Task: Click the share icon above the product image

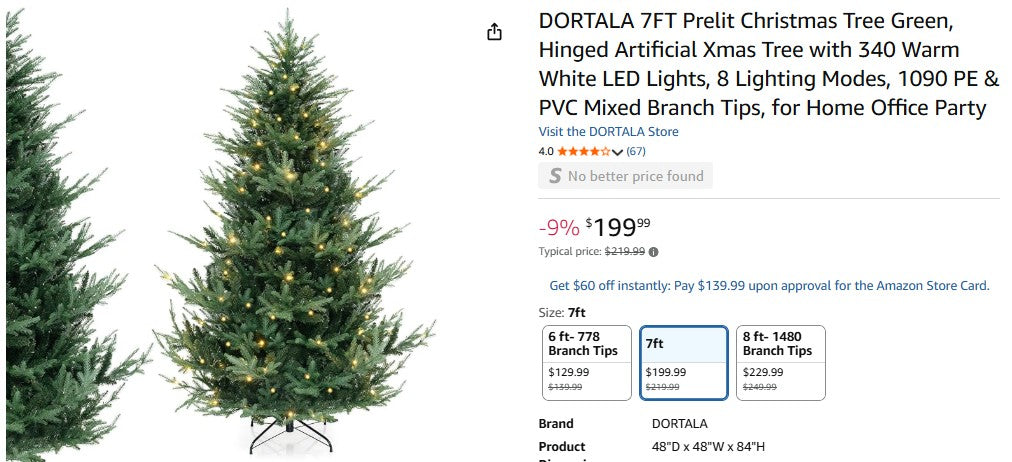Action: 494,32
